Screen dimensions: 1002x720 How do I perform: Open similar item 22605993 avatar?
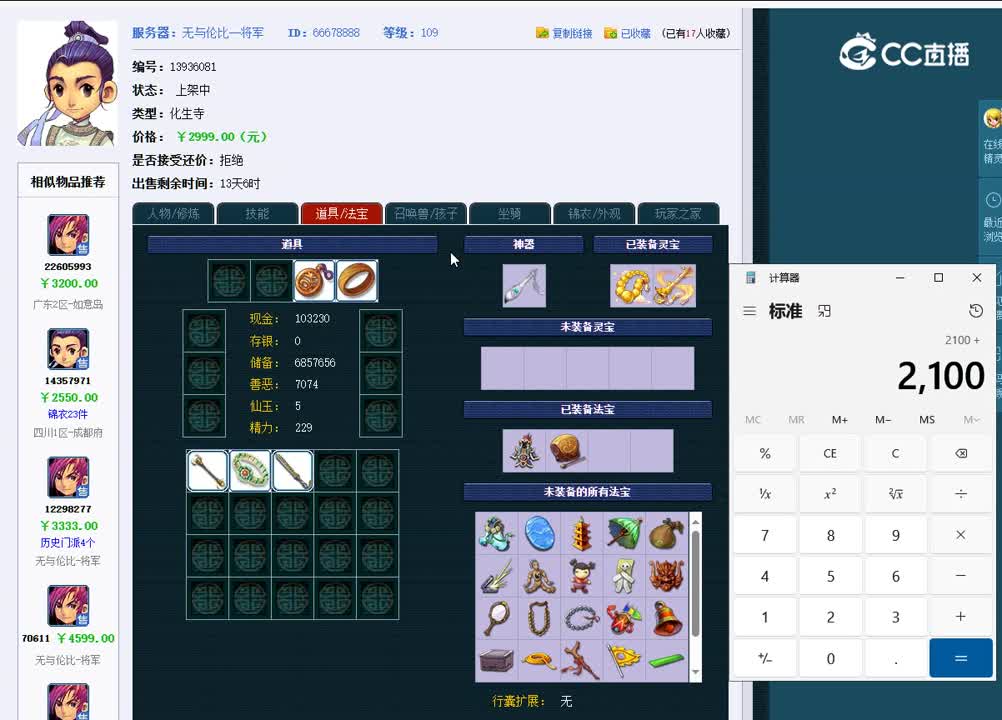coord(68,234)
